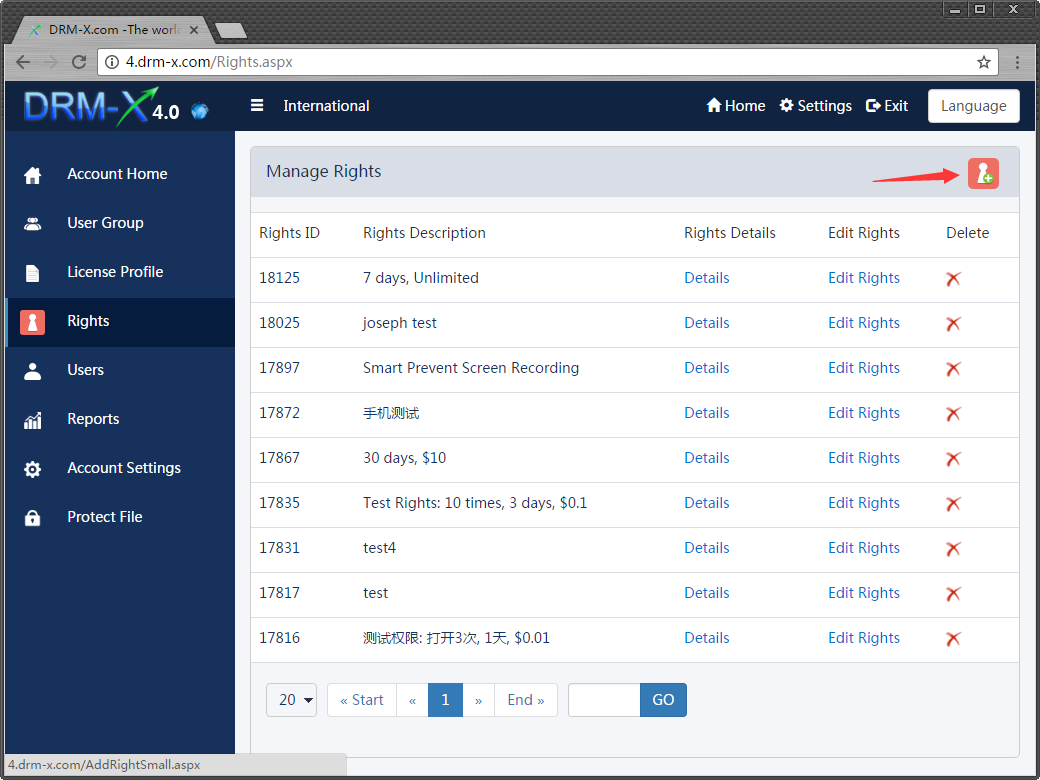
Task: View site information icon in address bar
Action: tap(112, 62)
